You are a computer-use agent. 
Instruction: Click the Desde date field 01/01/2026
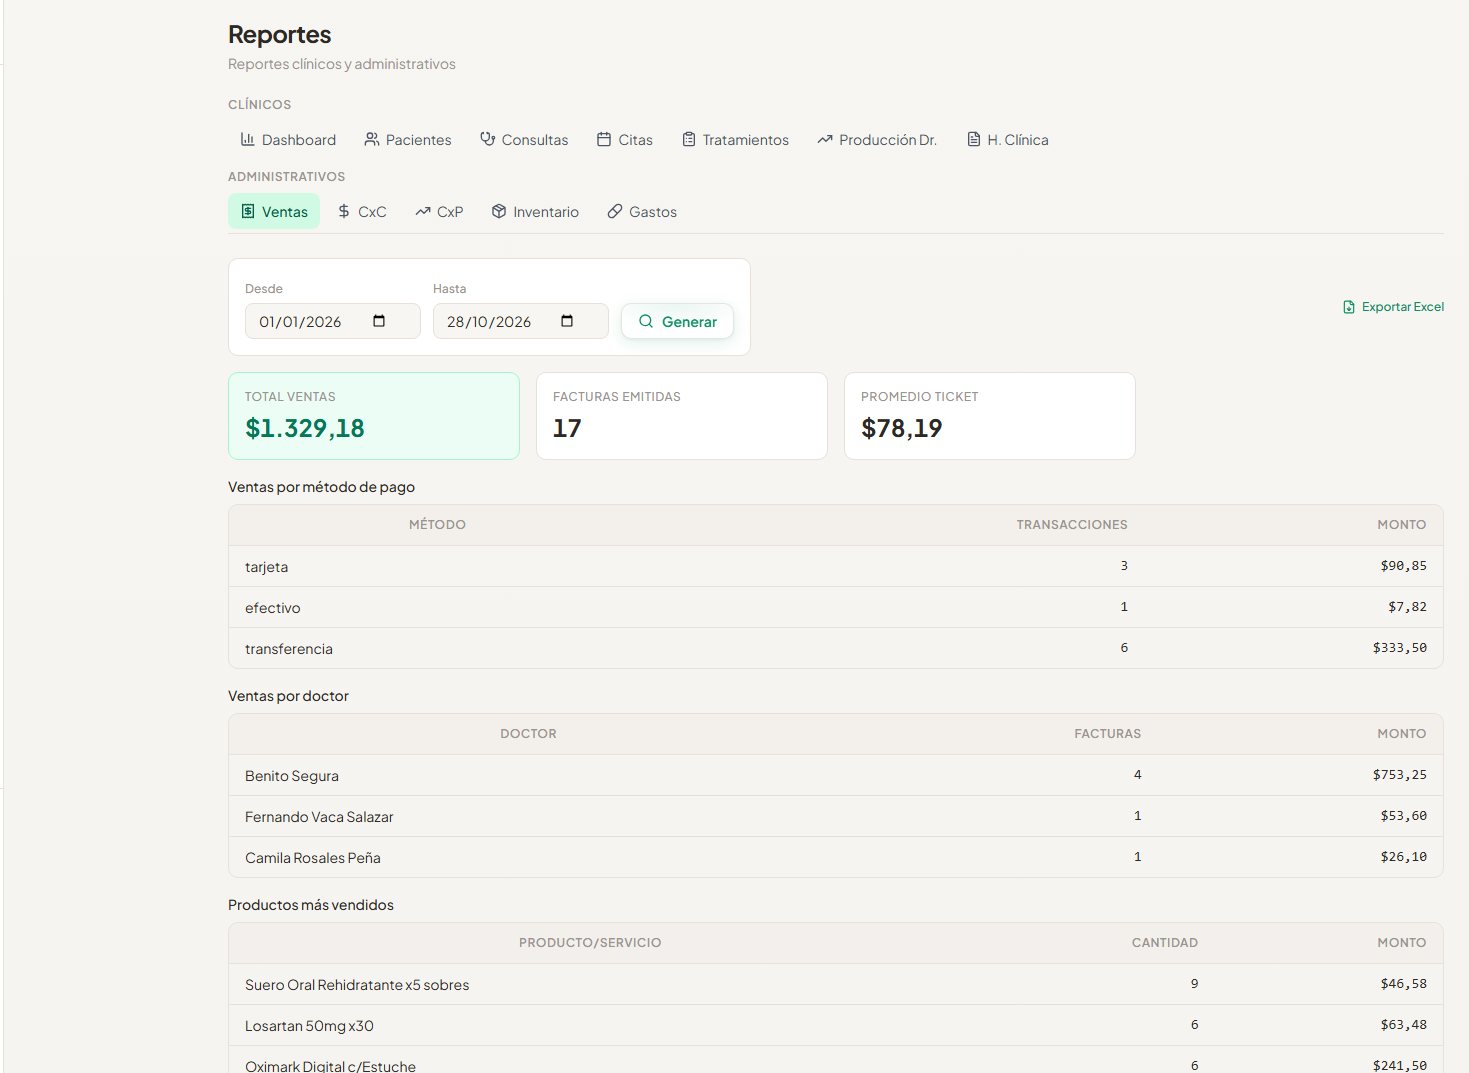coord(333,321)
